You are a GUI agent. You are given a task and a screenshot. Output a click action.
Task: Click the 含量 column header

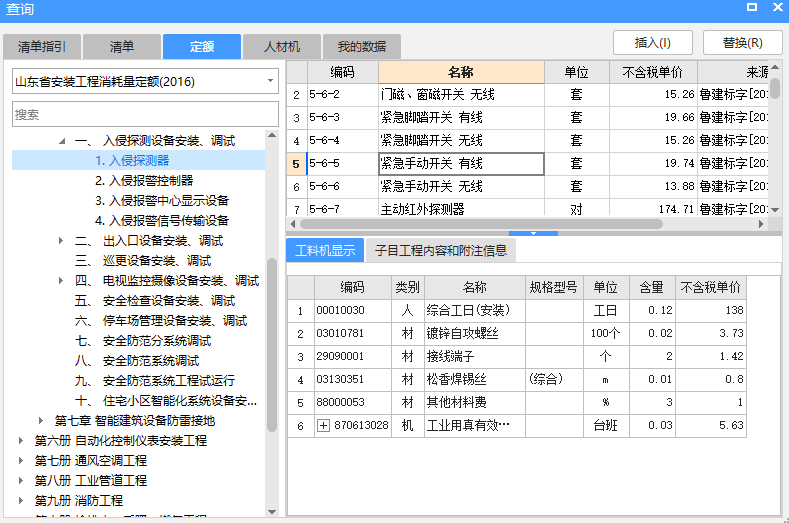click(x=652, y=287)
